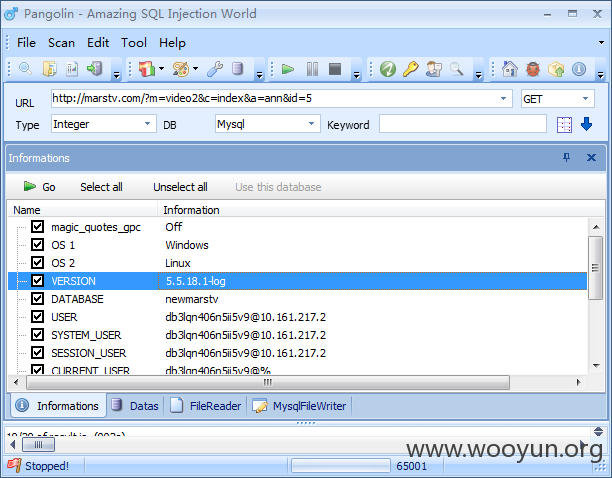Click the paint palette toolbar icon

(x=181, y=69)
